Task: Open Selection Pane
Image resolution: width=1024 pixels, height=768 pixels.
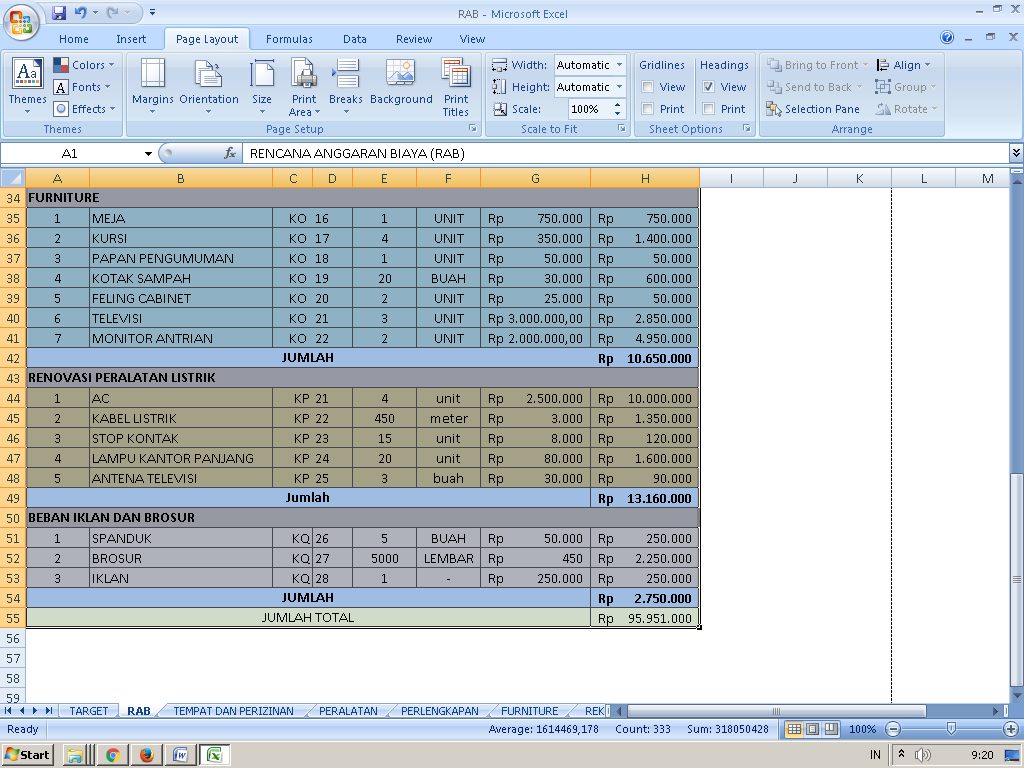Action: [813, 109]
